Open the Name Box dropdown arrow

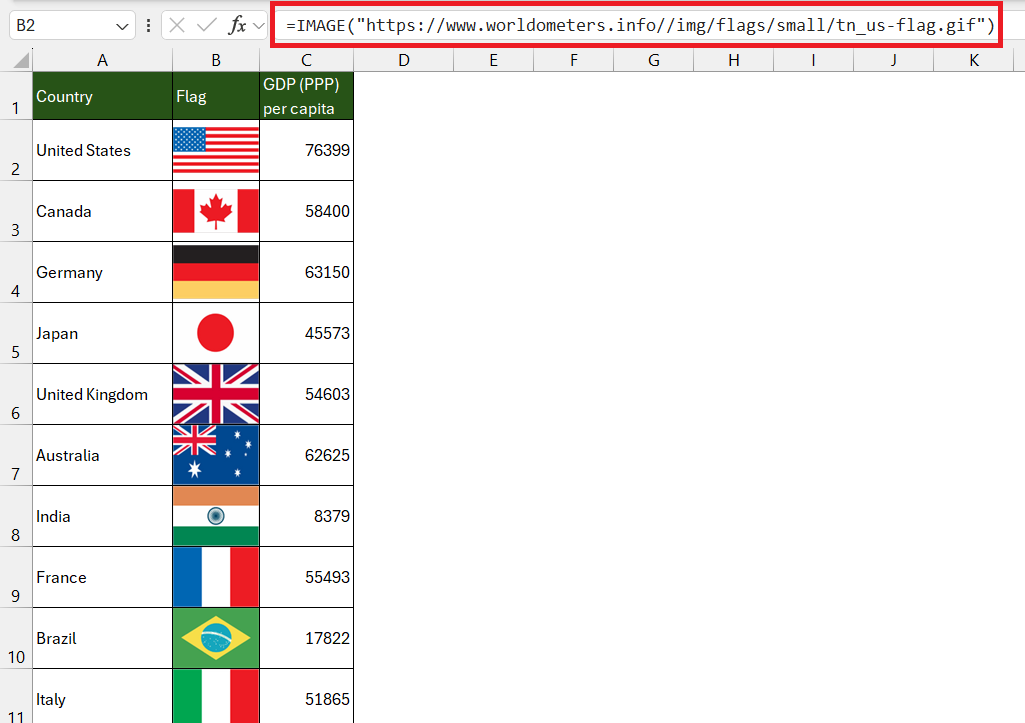pyautogui.click(x=122, y=26)
